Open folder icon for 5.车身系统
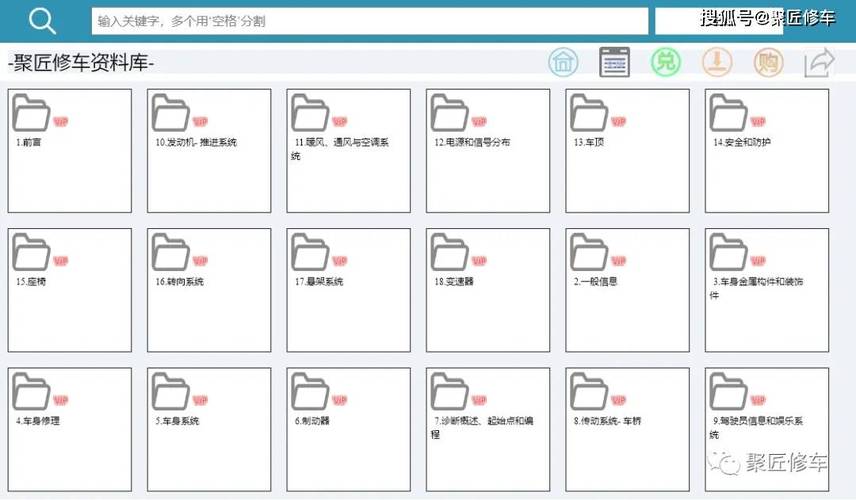The height and width of the screenshot is (500, 856). pyautogui.click(x=171, y=391)
